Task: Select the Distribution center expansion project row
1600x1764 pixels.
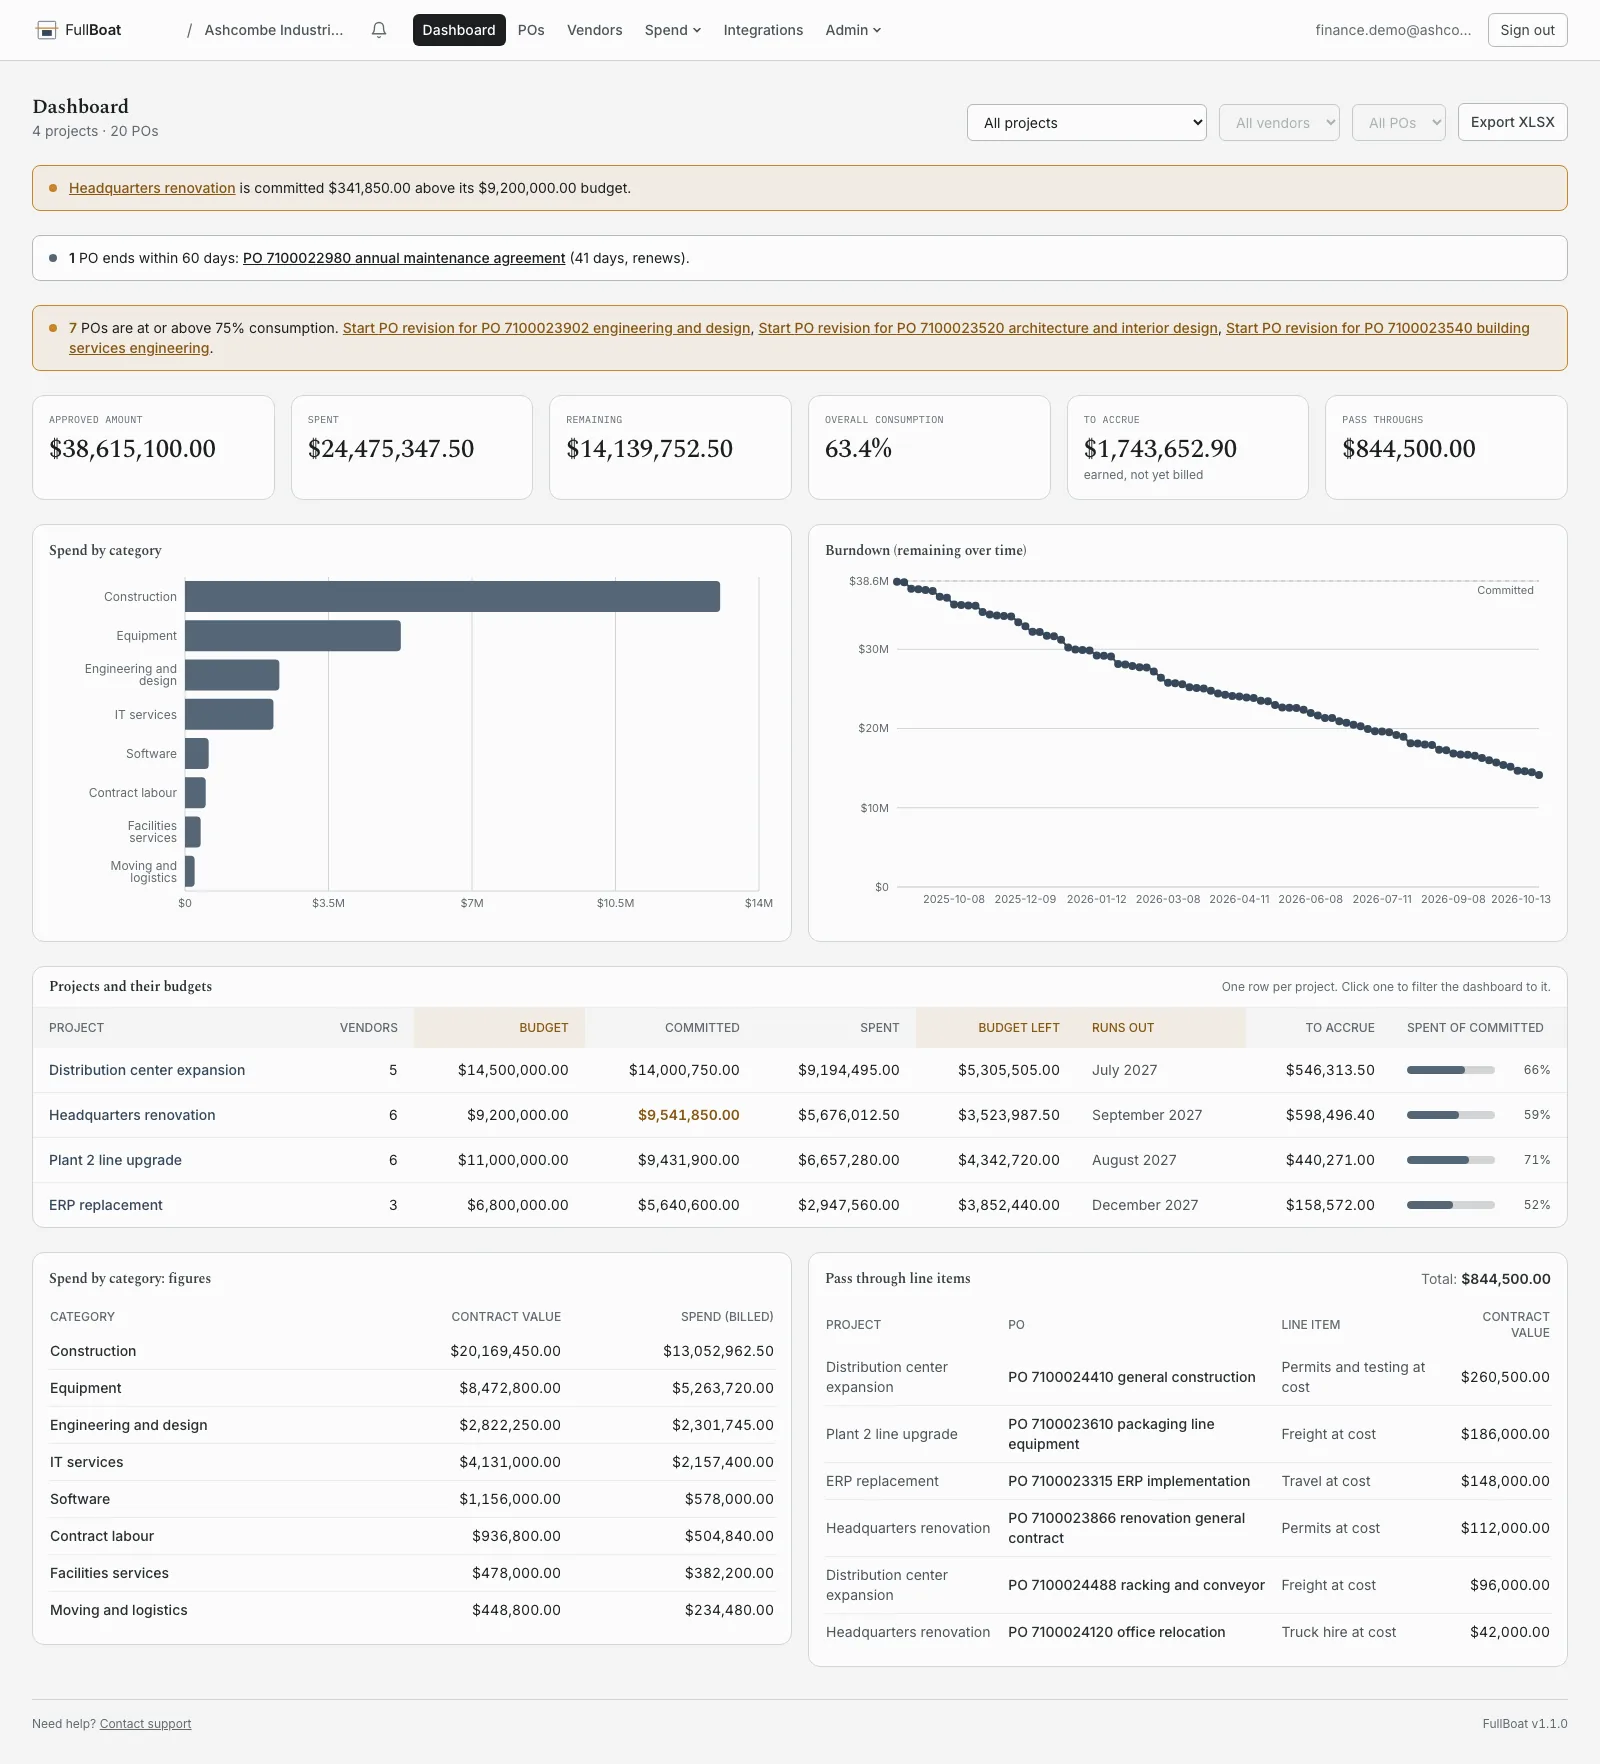Action: click(x=800, y=1070)
